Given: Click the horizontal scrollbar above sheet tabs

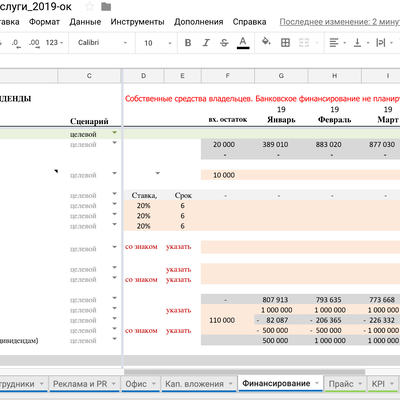Looking at the screenshot, I should point(245,372).
